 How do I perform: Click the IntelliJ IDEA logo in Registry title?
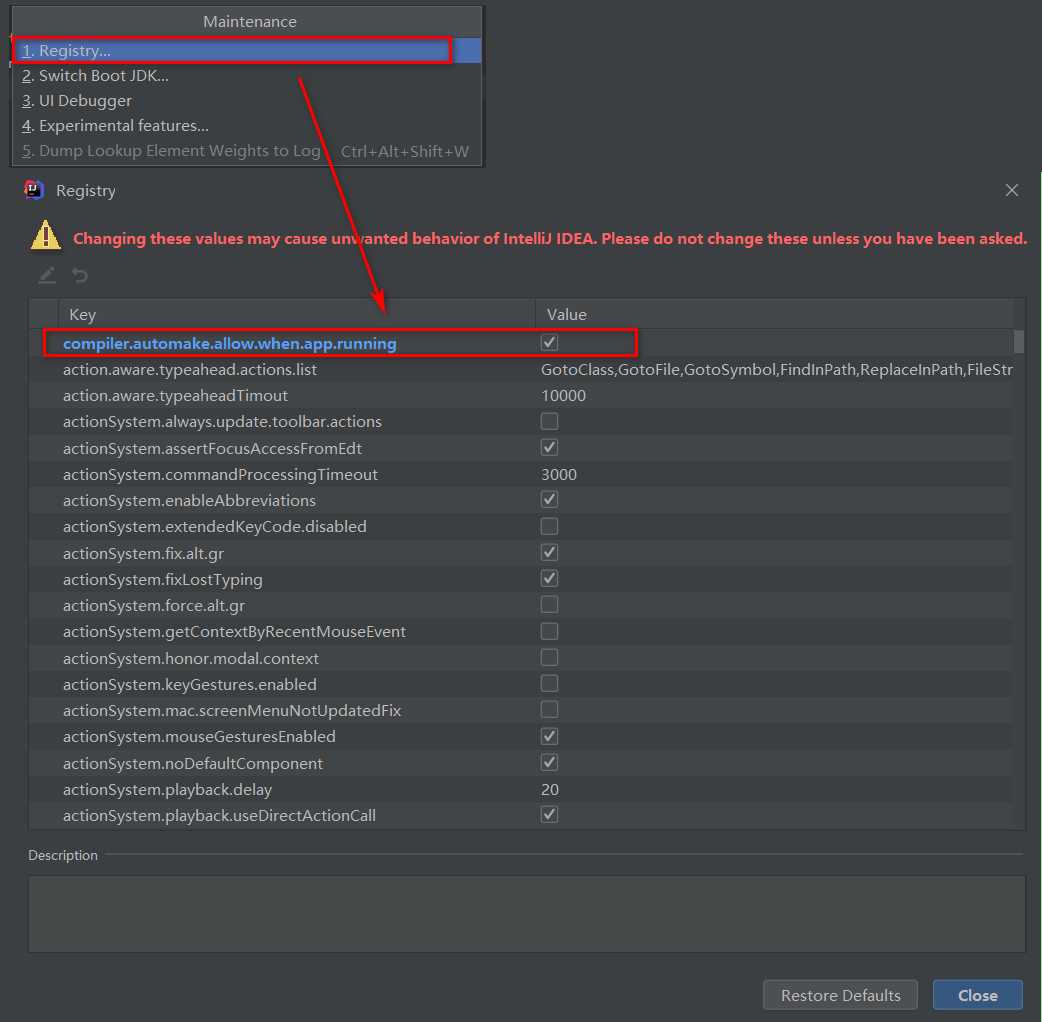coord(34,190)
